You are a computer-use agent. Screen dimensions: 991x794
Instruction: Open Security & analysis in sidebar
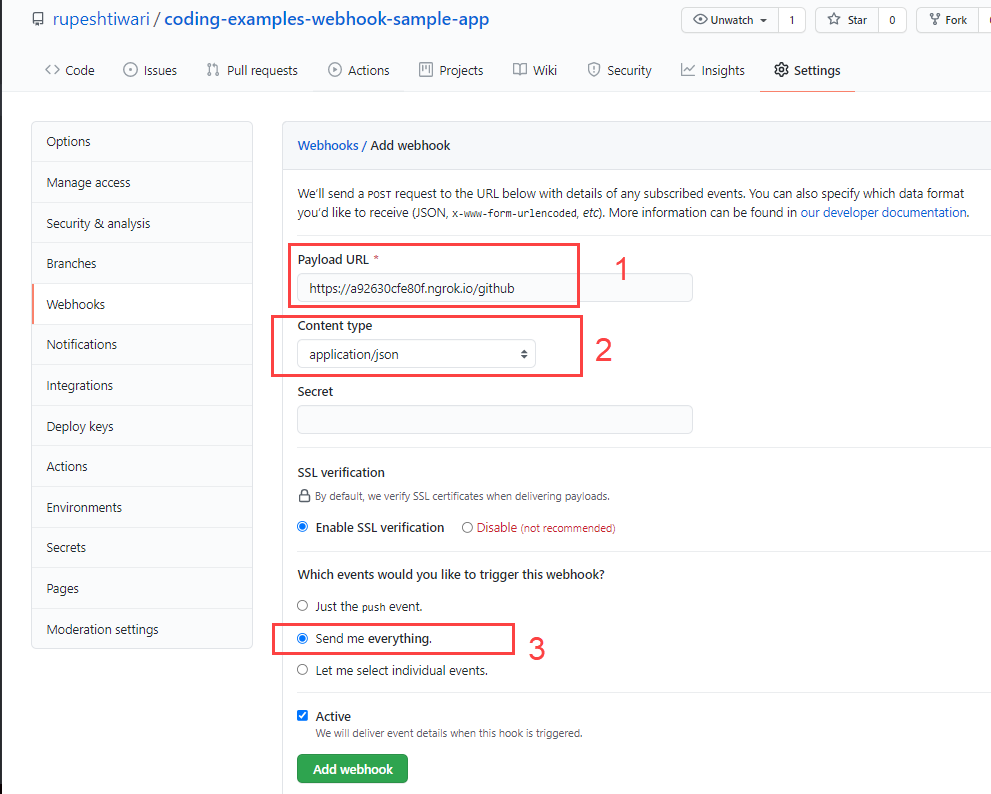(x=142, y=223)
